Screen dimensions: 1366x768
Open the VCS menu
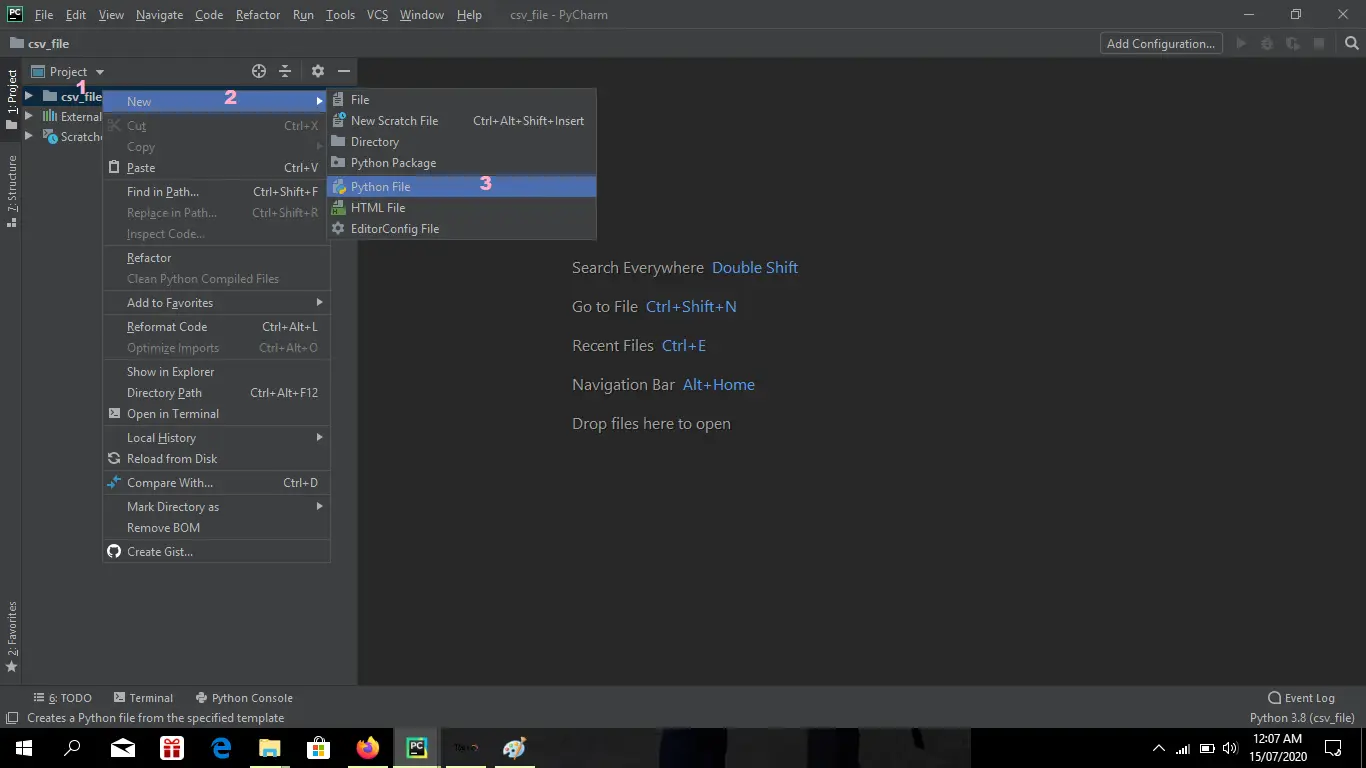377,14
